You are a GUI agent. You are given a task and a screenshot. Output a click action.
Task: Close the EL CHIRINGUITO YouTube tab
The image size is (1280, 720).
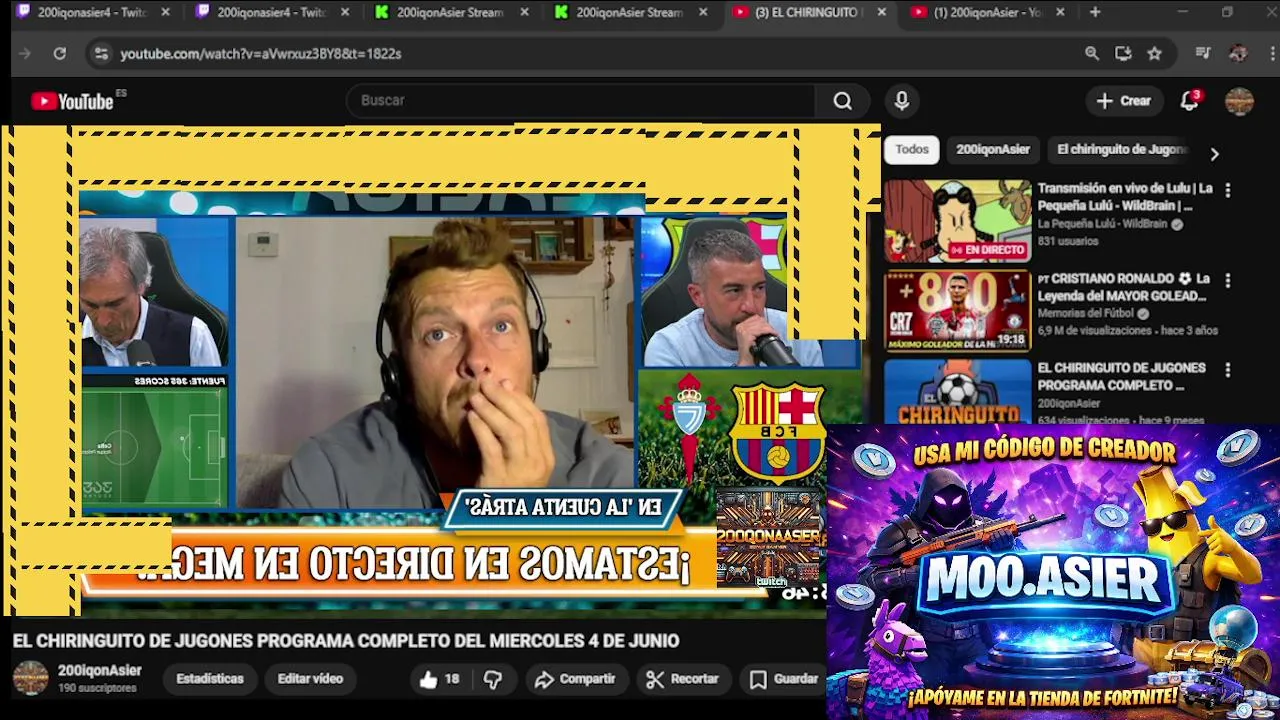(x=881, y=12)
